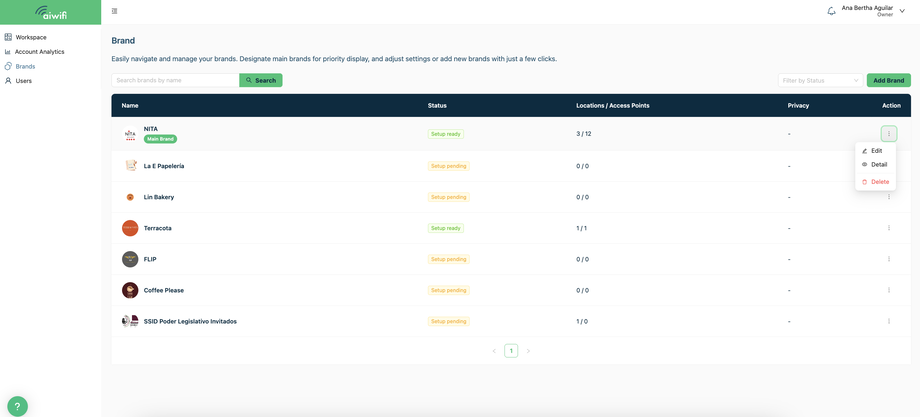Choose Delete from the action menu

(x=875, y=182)
